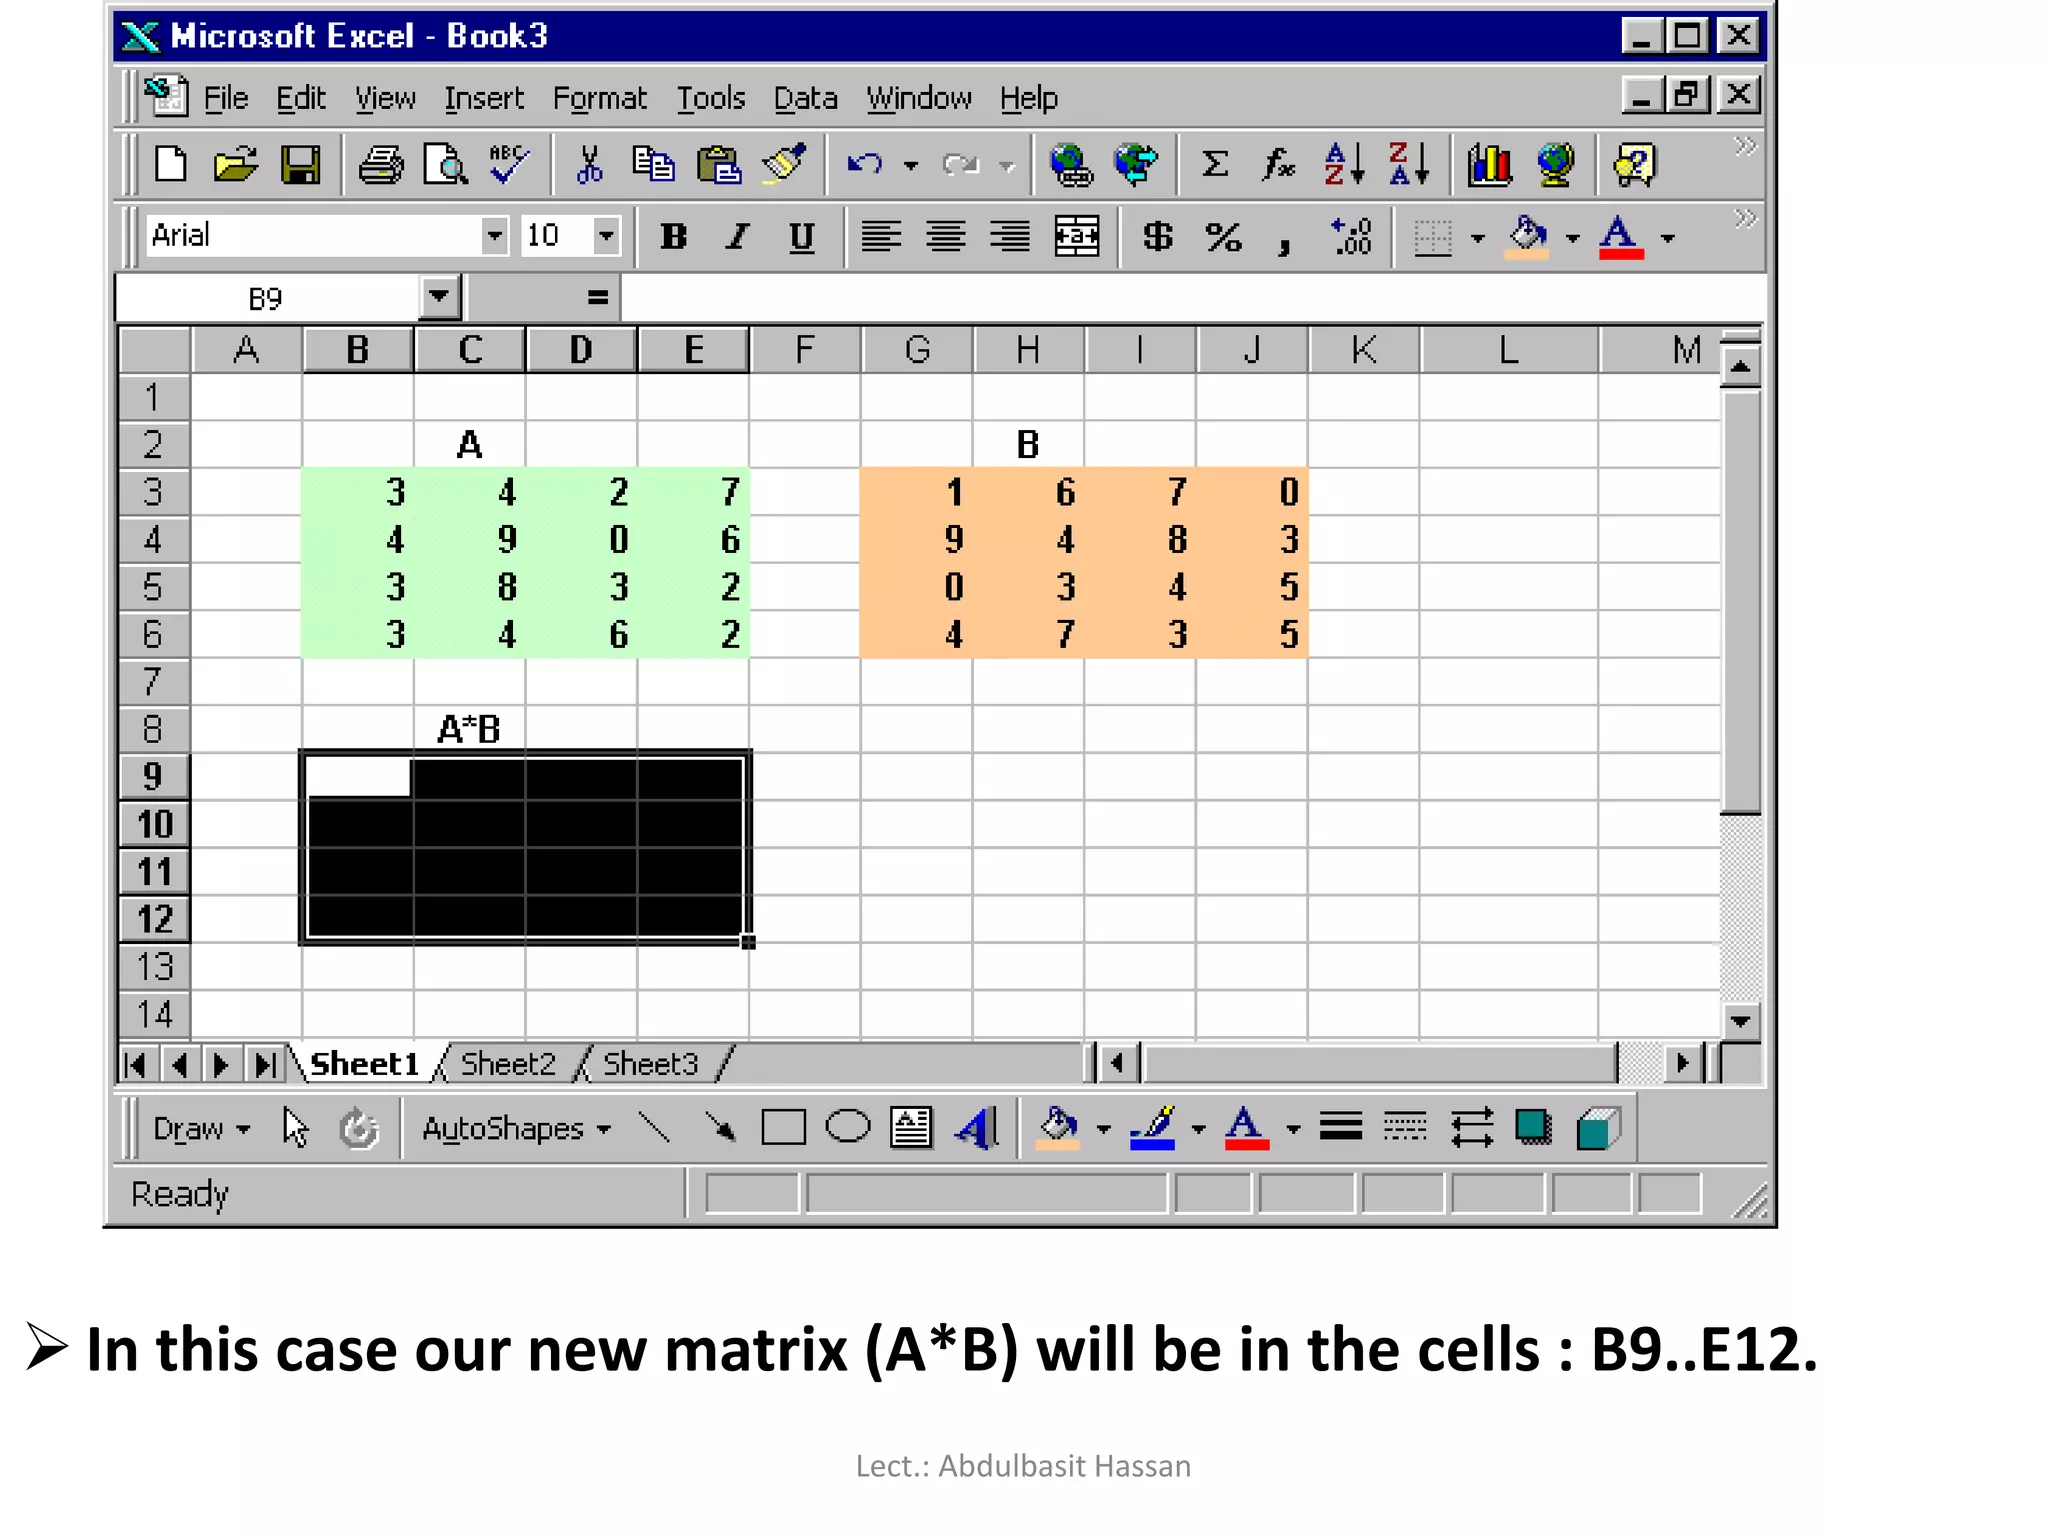
Task: Toggle Bold formatting
Action: [x=674, y=237]
